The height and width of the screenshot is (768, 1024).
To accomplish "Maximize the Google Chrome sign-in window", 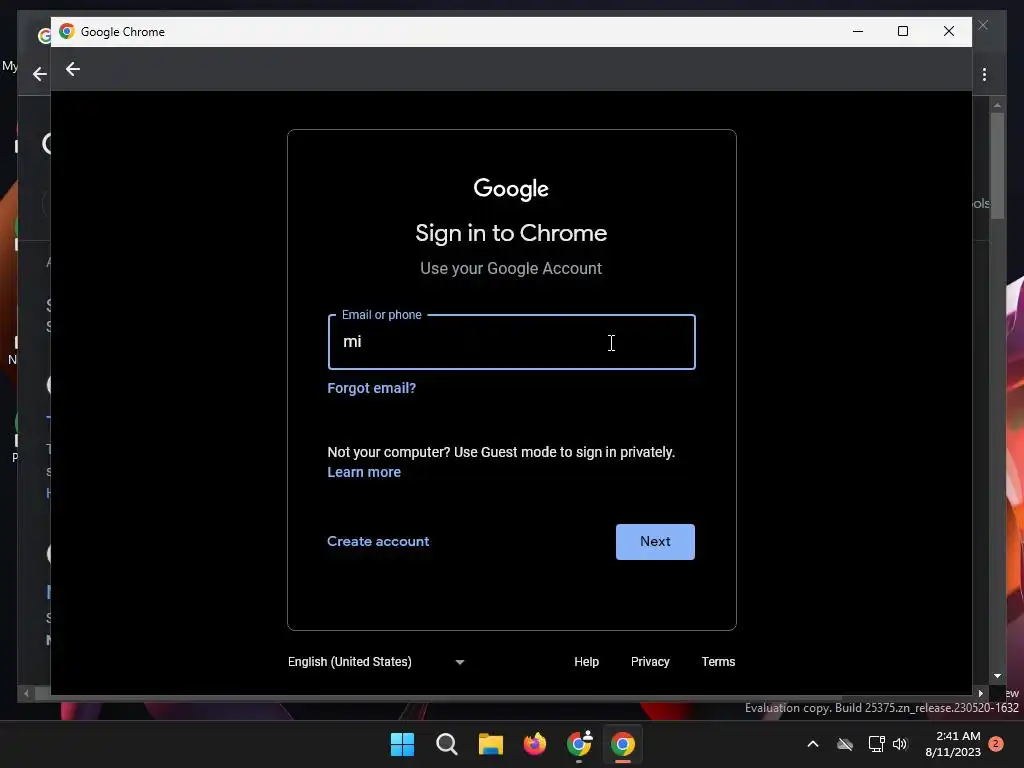I will coord(903,31).
